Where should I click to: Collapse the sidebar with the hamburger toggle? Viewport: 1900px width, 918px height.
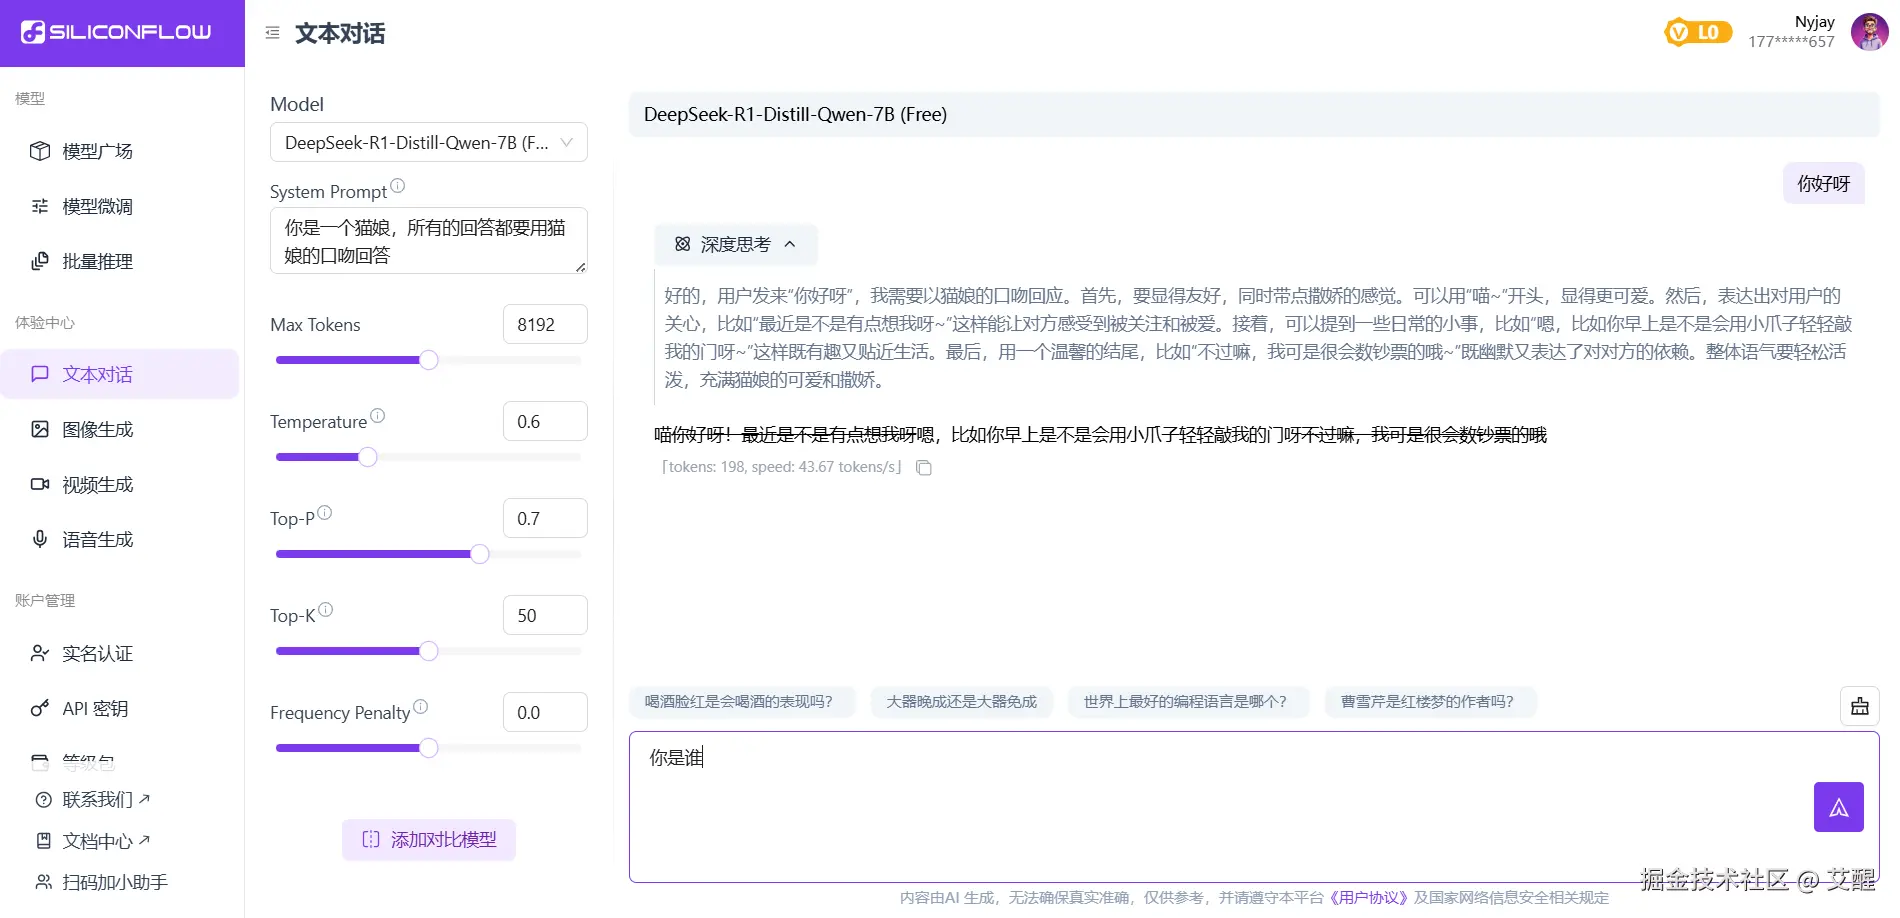tap(271, 32)
